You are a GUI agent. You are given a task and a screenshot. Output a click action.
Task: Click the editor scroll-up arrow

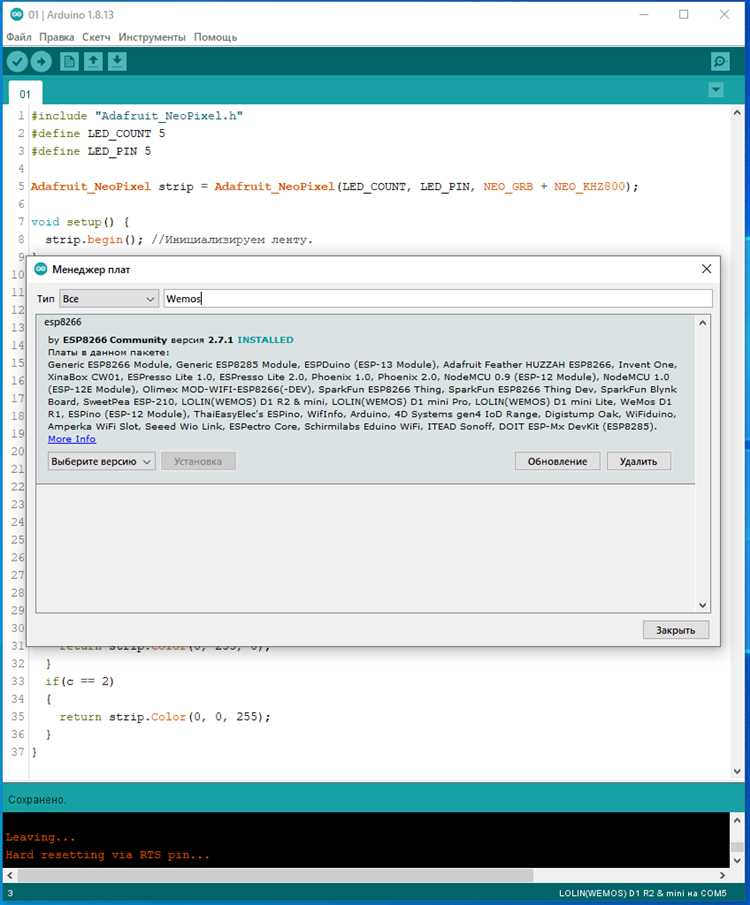coord(737,113)
